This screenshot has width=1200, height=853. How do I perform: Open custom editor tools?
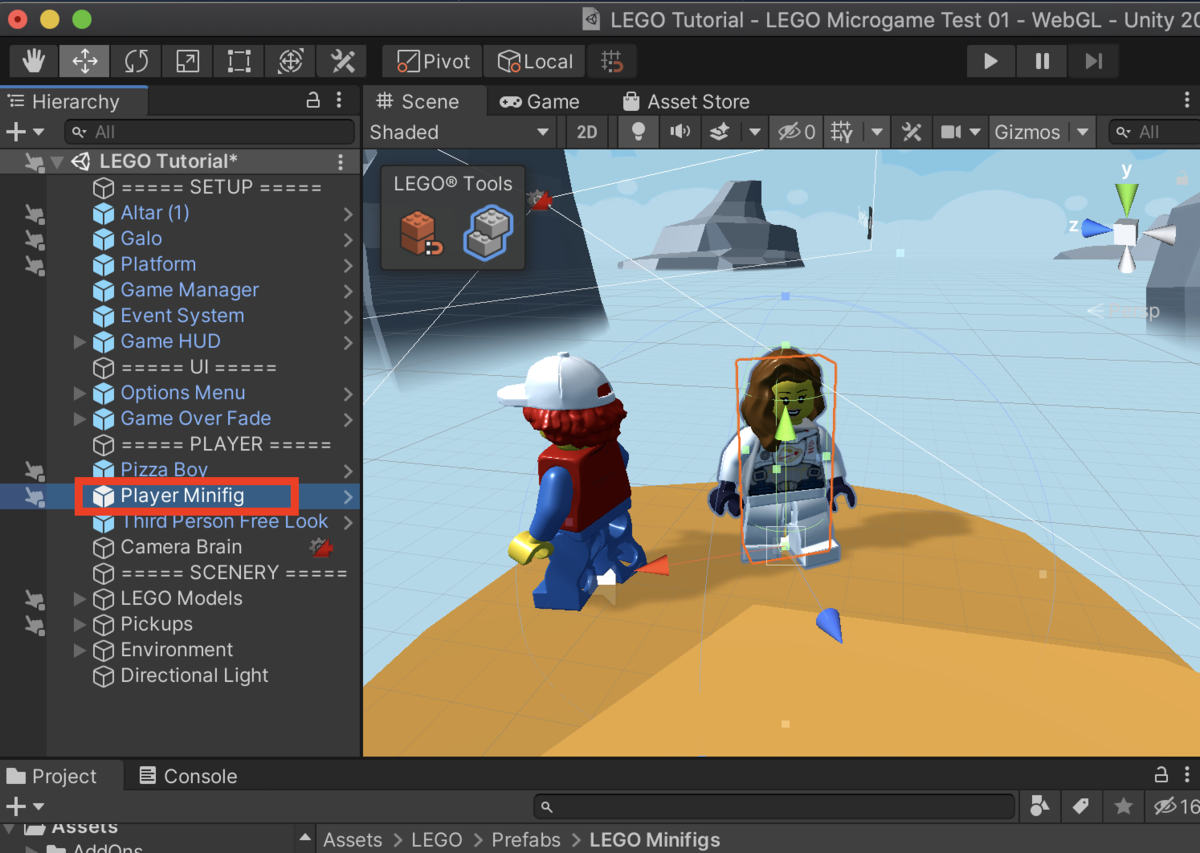342,61
